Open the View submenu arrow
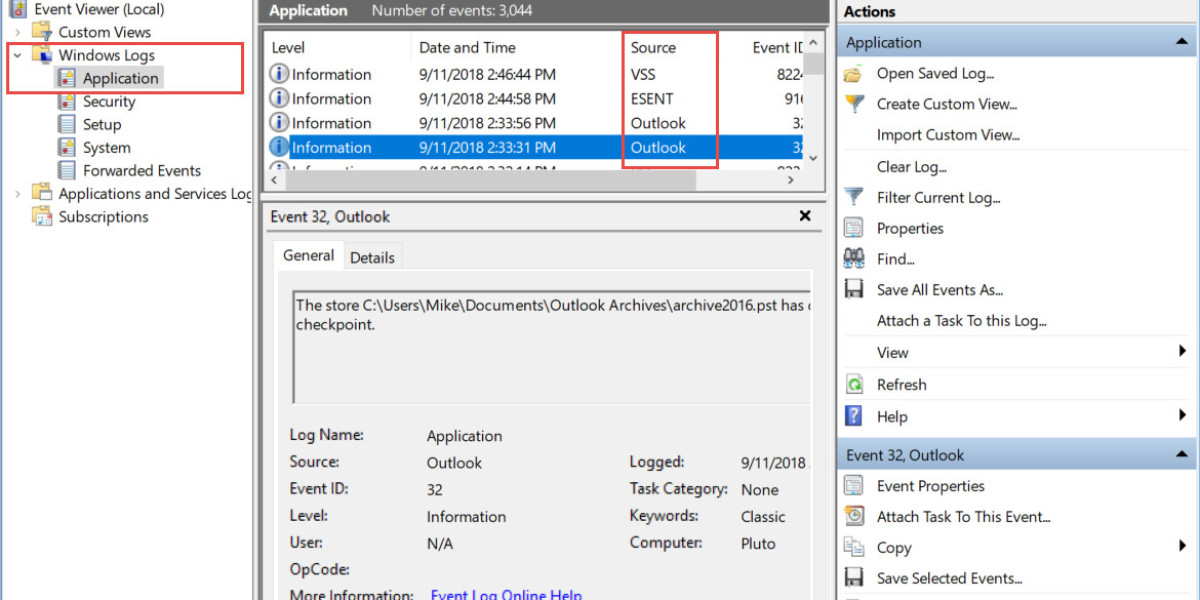The image size is (1200, 600). 1182,352
